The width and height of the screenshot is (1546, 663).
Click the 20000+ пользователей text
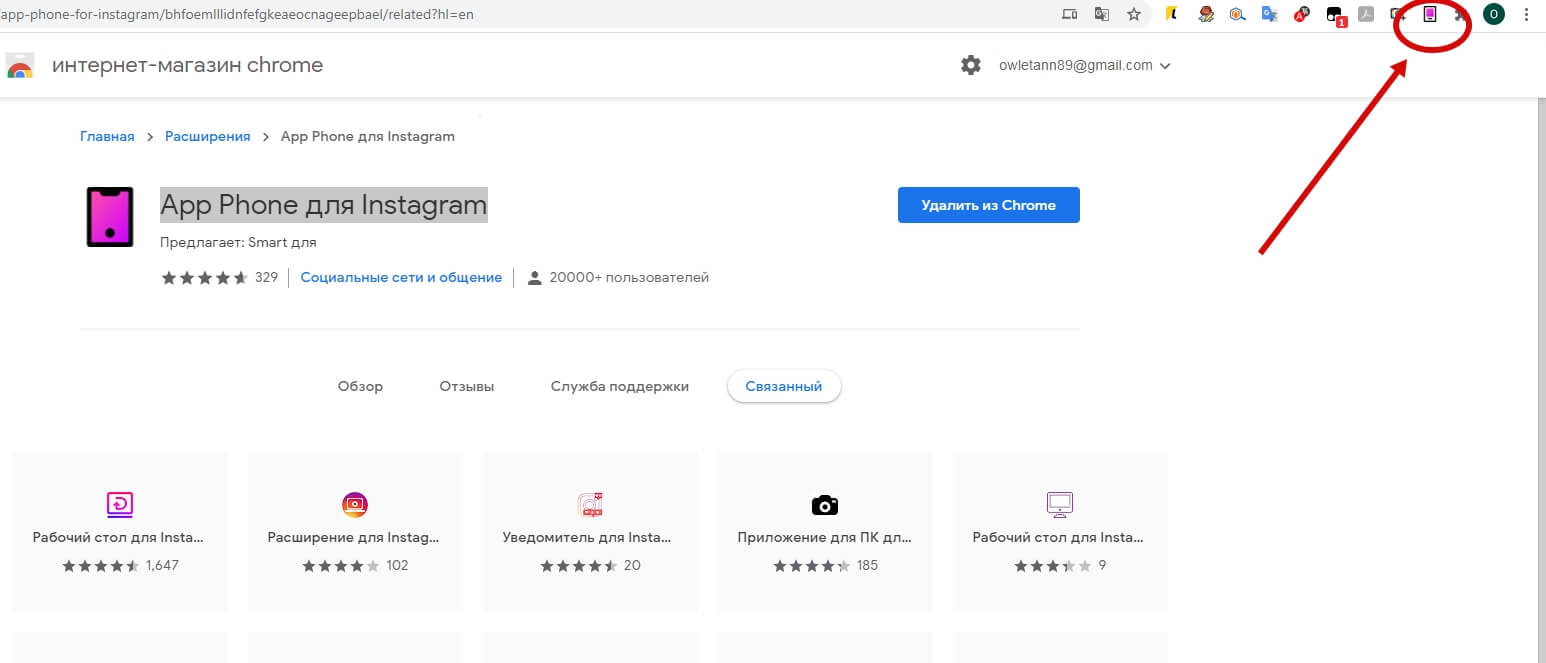(x=629, y=277)
